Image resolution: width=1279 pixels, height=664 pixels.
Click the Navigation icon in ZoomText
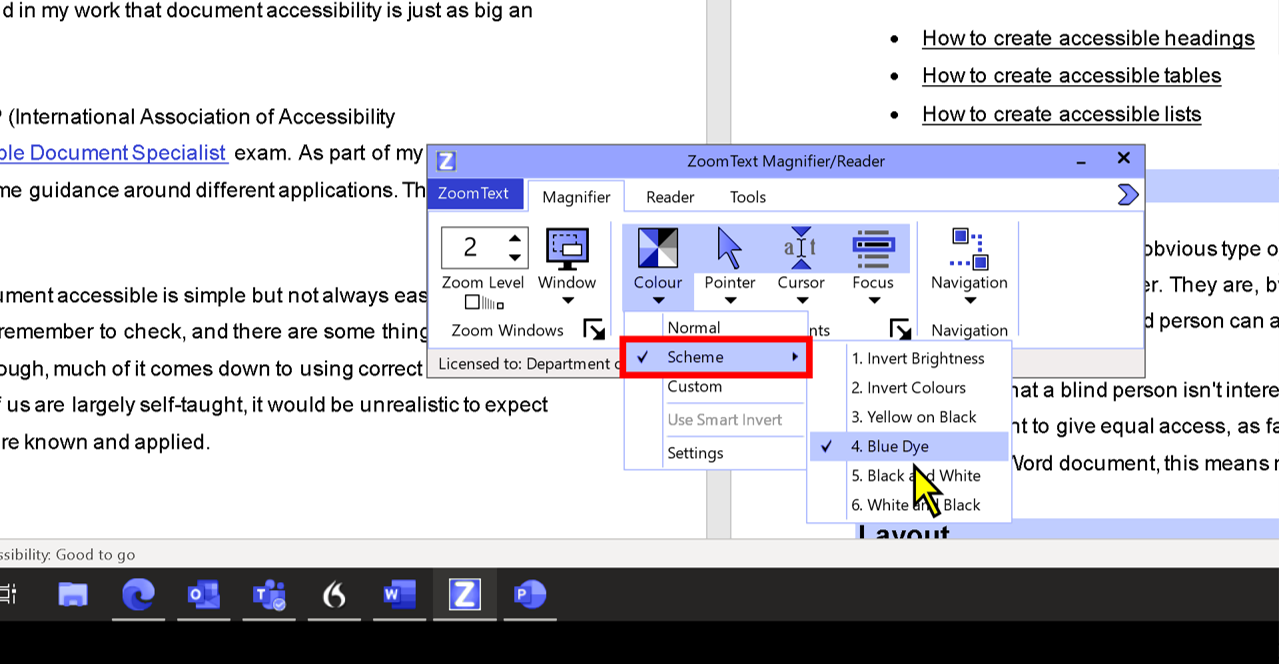(969, 248)
